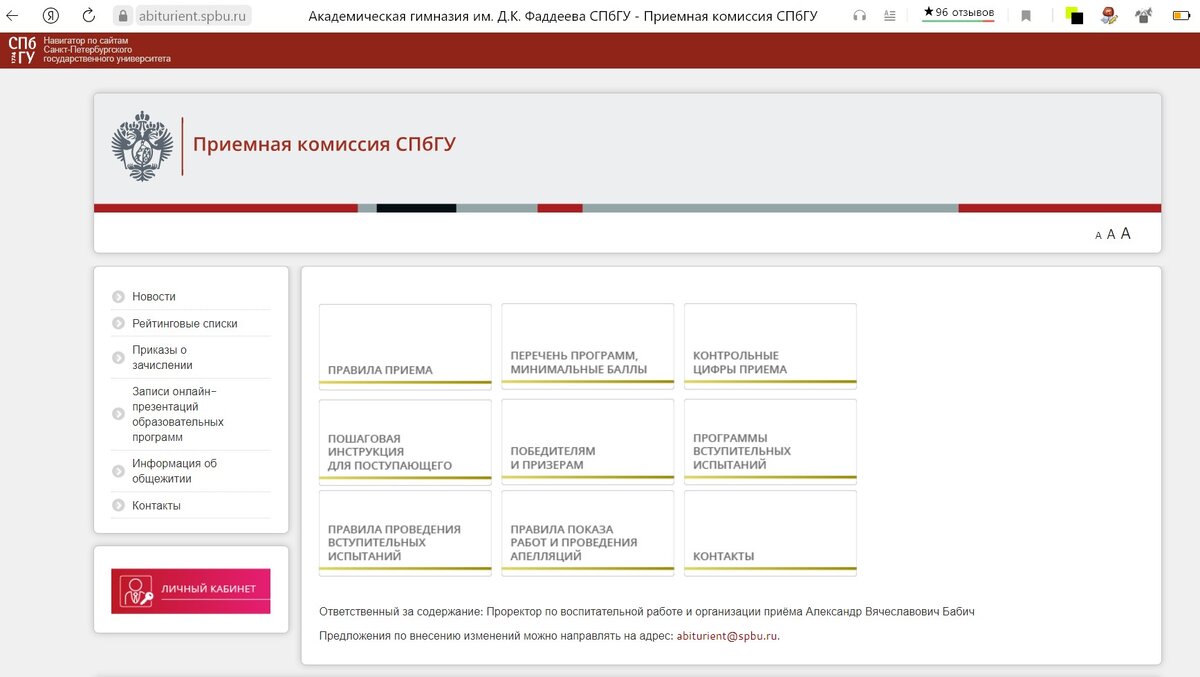The width and height of the screenshot is (1200, 677).
Task: Open Рейтинговые списки in sidebar
Action: tap(185, 324)
